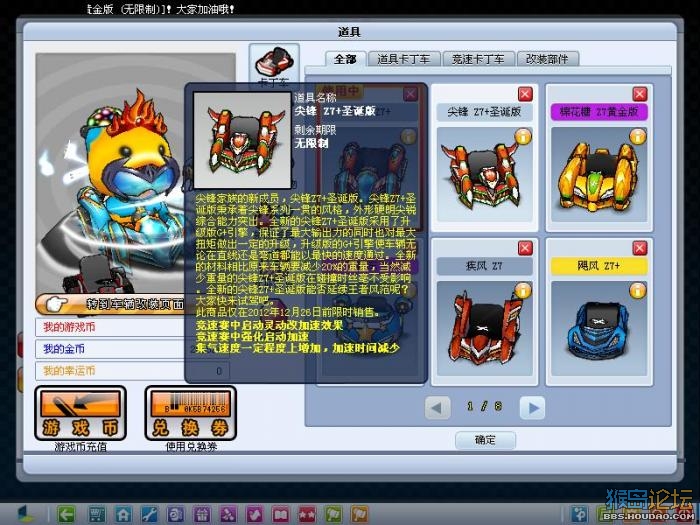
Task: Select the 卡丁车 kart category icon
Action: pos(274,63)
